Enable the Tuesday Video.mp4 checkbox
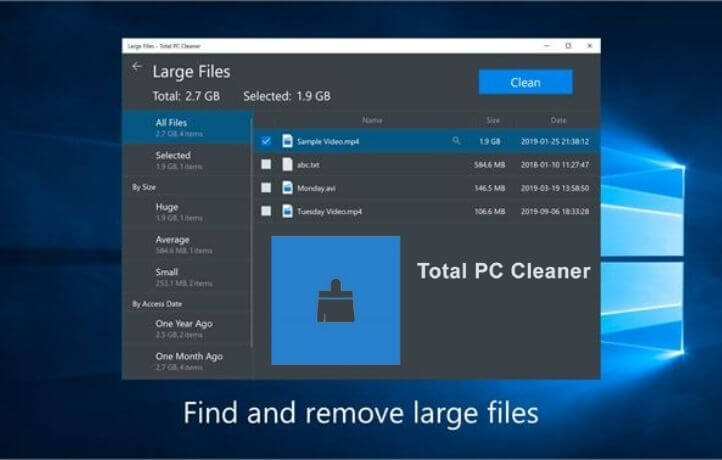 (x=266, y=211)
